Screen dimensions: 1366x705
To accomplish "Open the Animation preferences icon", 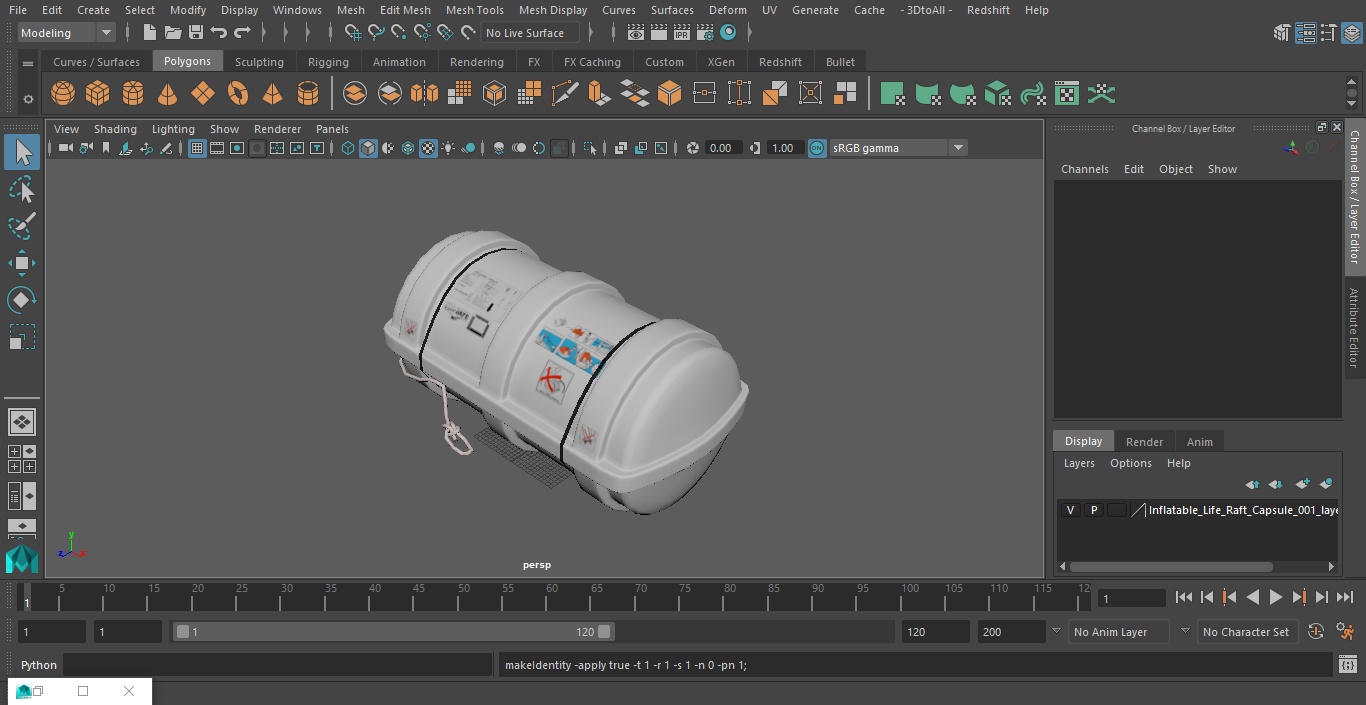I will pos(1346,632).
